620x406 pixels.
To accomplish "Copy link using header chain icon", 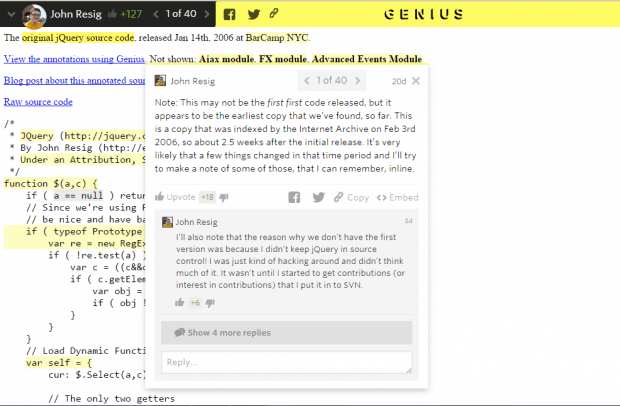I will coord(274,13).
